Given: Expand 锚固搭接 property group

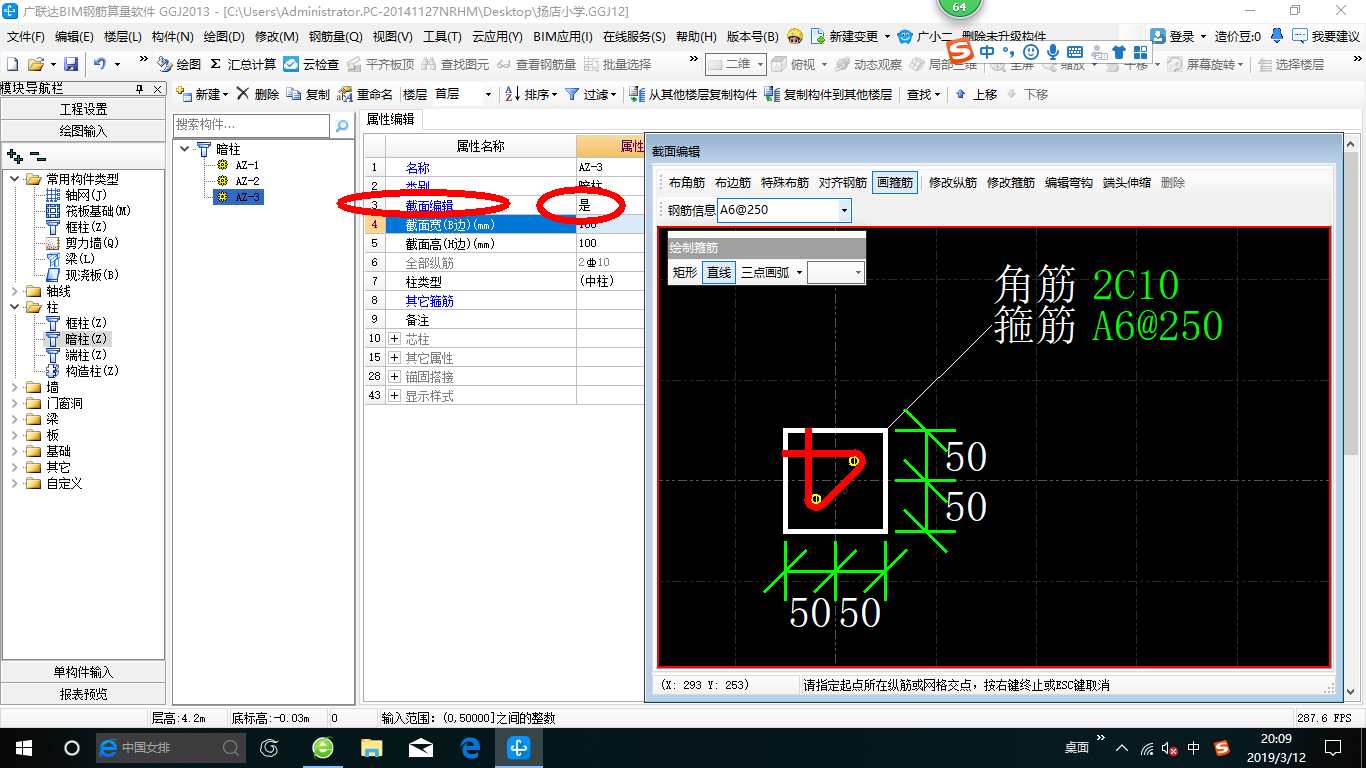Looking at the screenshot, I should click(394, 377).
